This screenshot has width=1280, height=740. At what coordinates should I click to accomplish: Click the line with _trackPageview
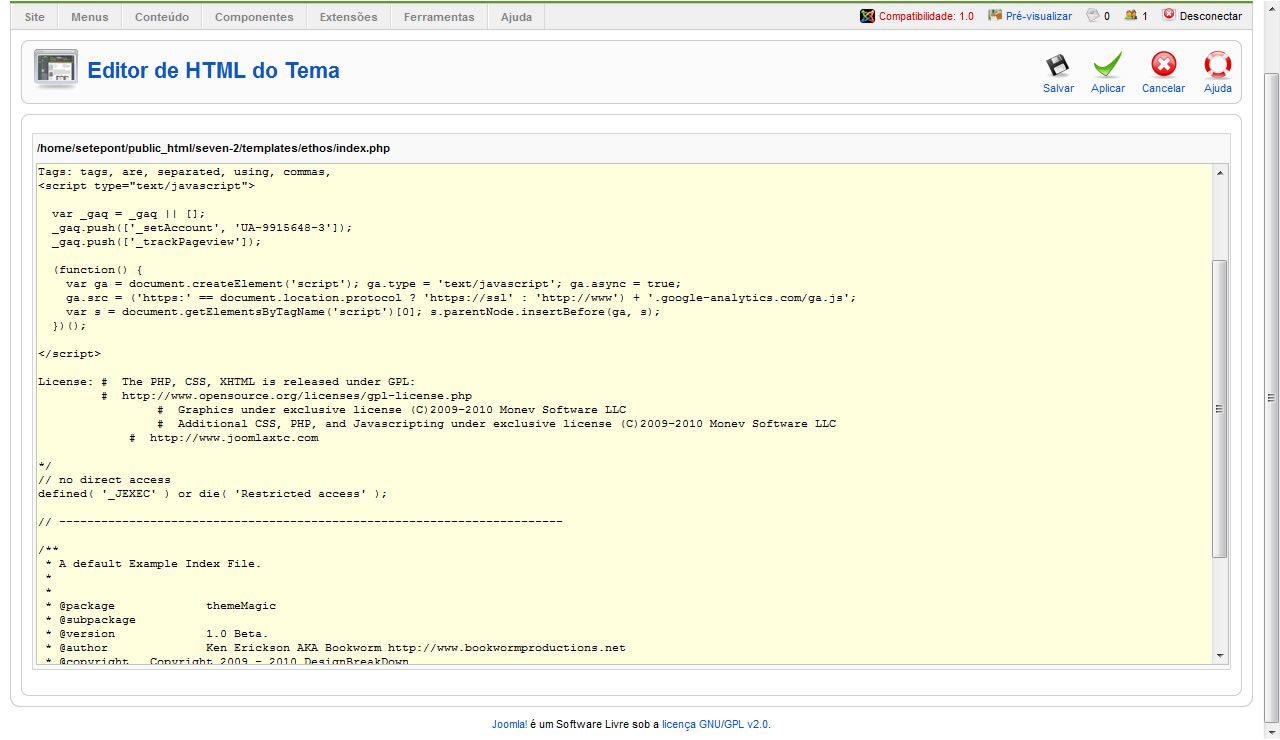156,241
